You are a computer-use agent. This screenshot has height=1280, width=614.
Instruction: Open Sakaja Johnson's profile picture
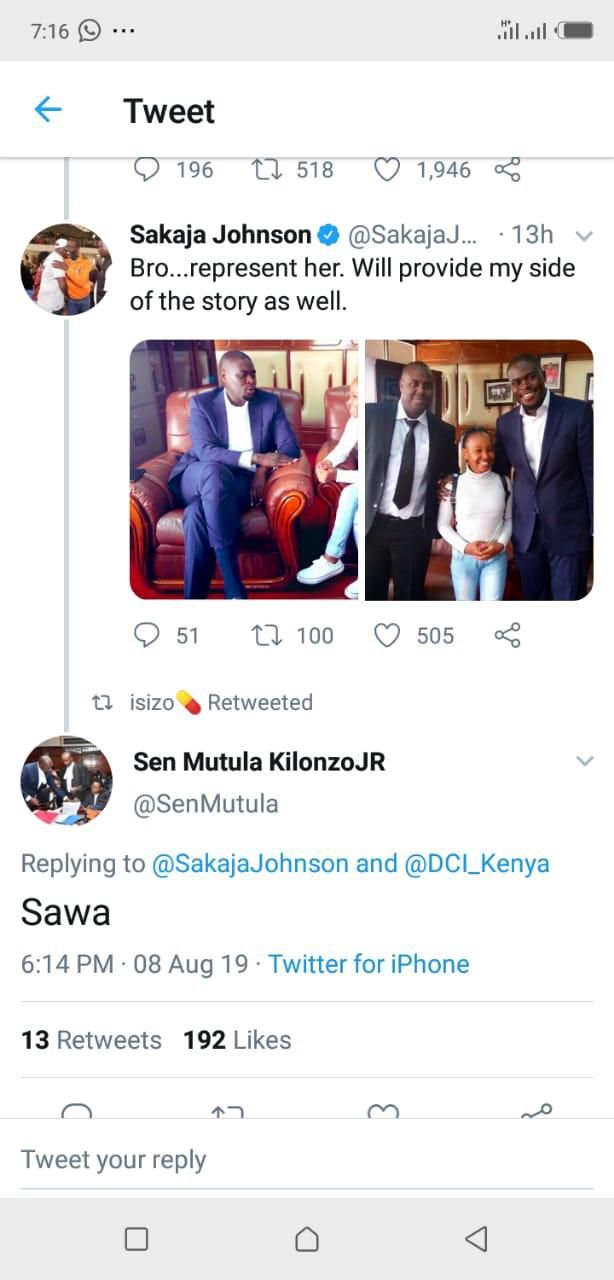pos(66,270)
